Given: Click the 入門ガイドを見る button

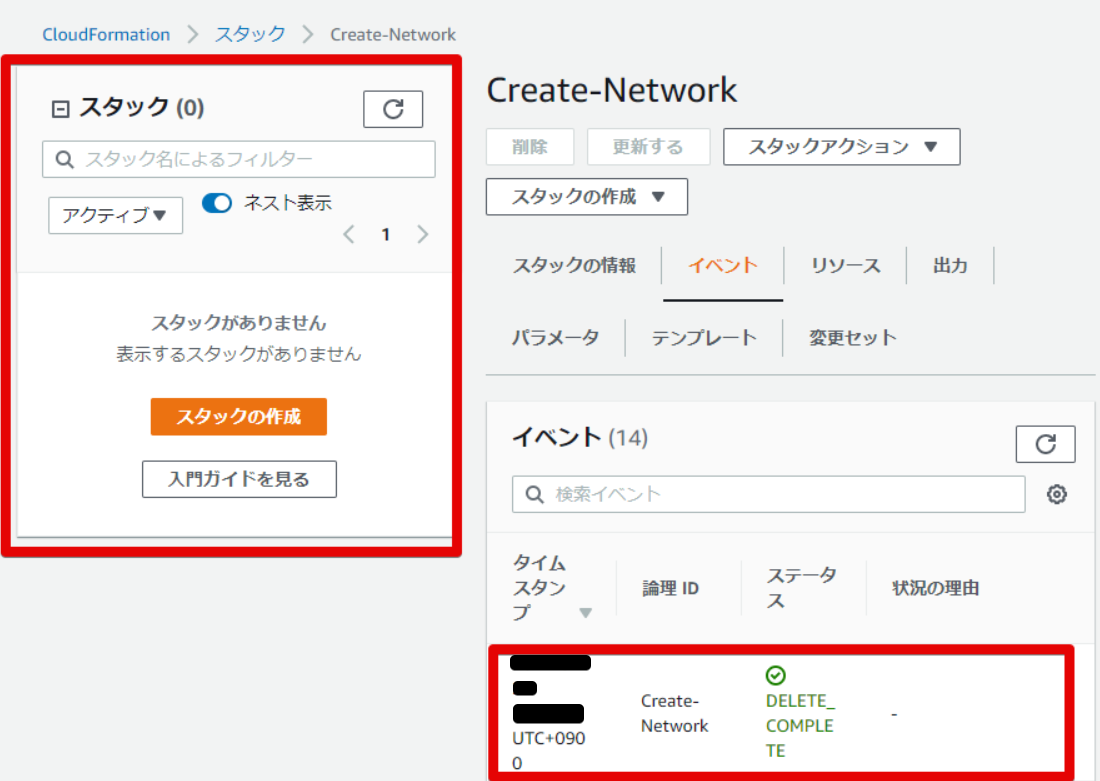Looking at the screenshot, I should pyautogui.click(x=239, y=479).
